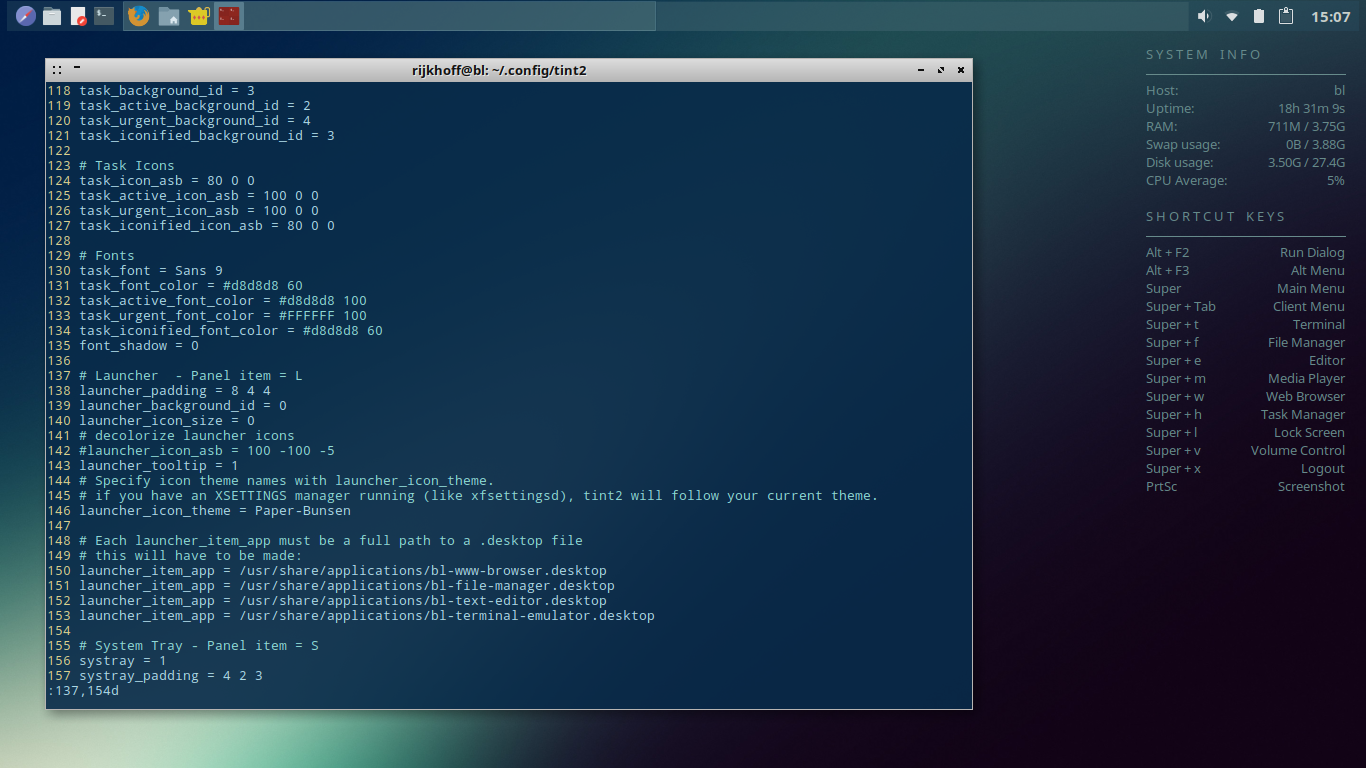Check the battery status tray icon
Image resolution: width=1366 pixels, height=768 pixels.
point(1259,16)
